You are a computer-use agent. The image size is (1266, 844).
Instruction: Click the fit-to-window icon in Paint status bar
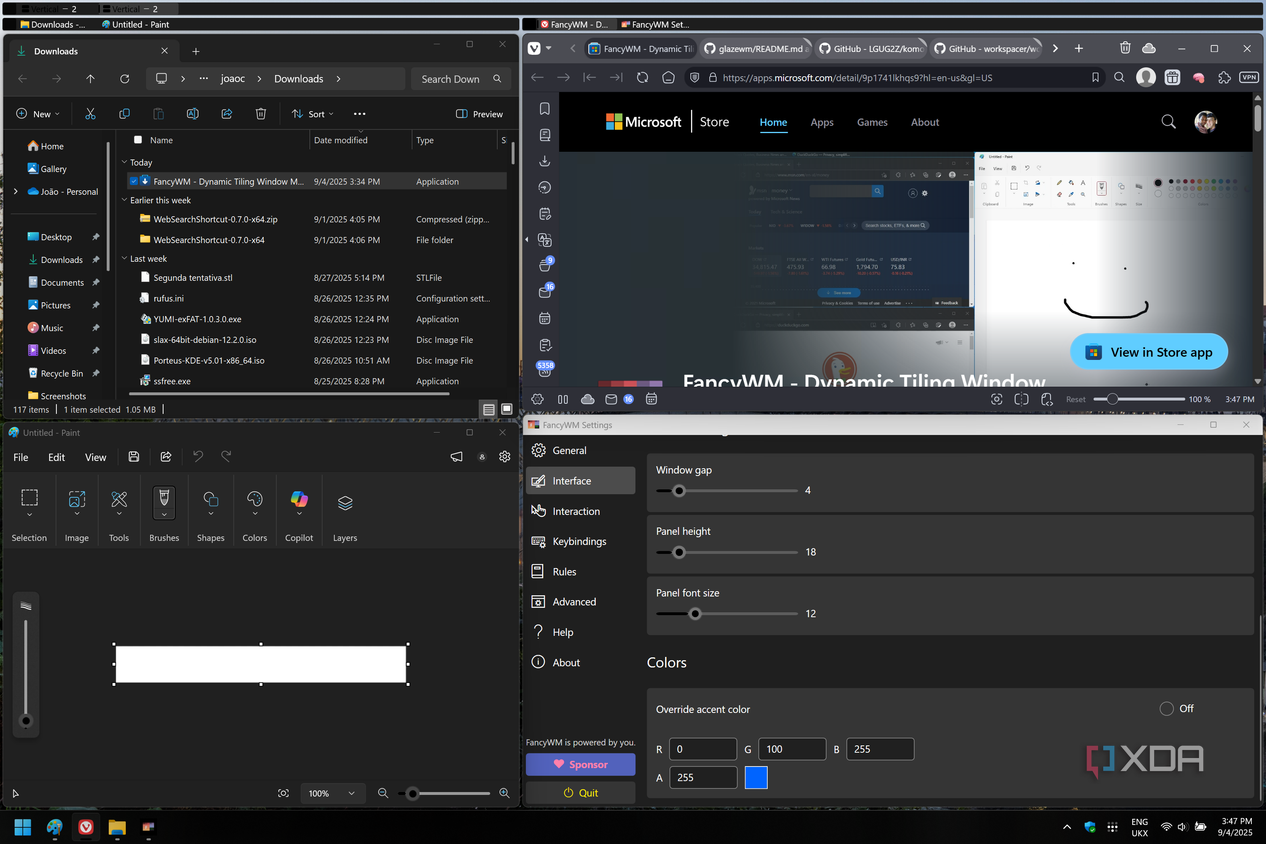(x=284, y=793)
